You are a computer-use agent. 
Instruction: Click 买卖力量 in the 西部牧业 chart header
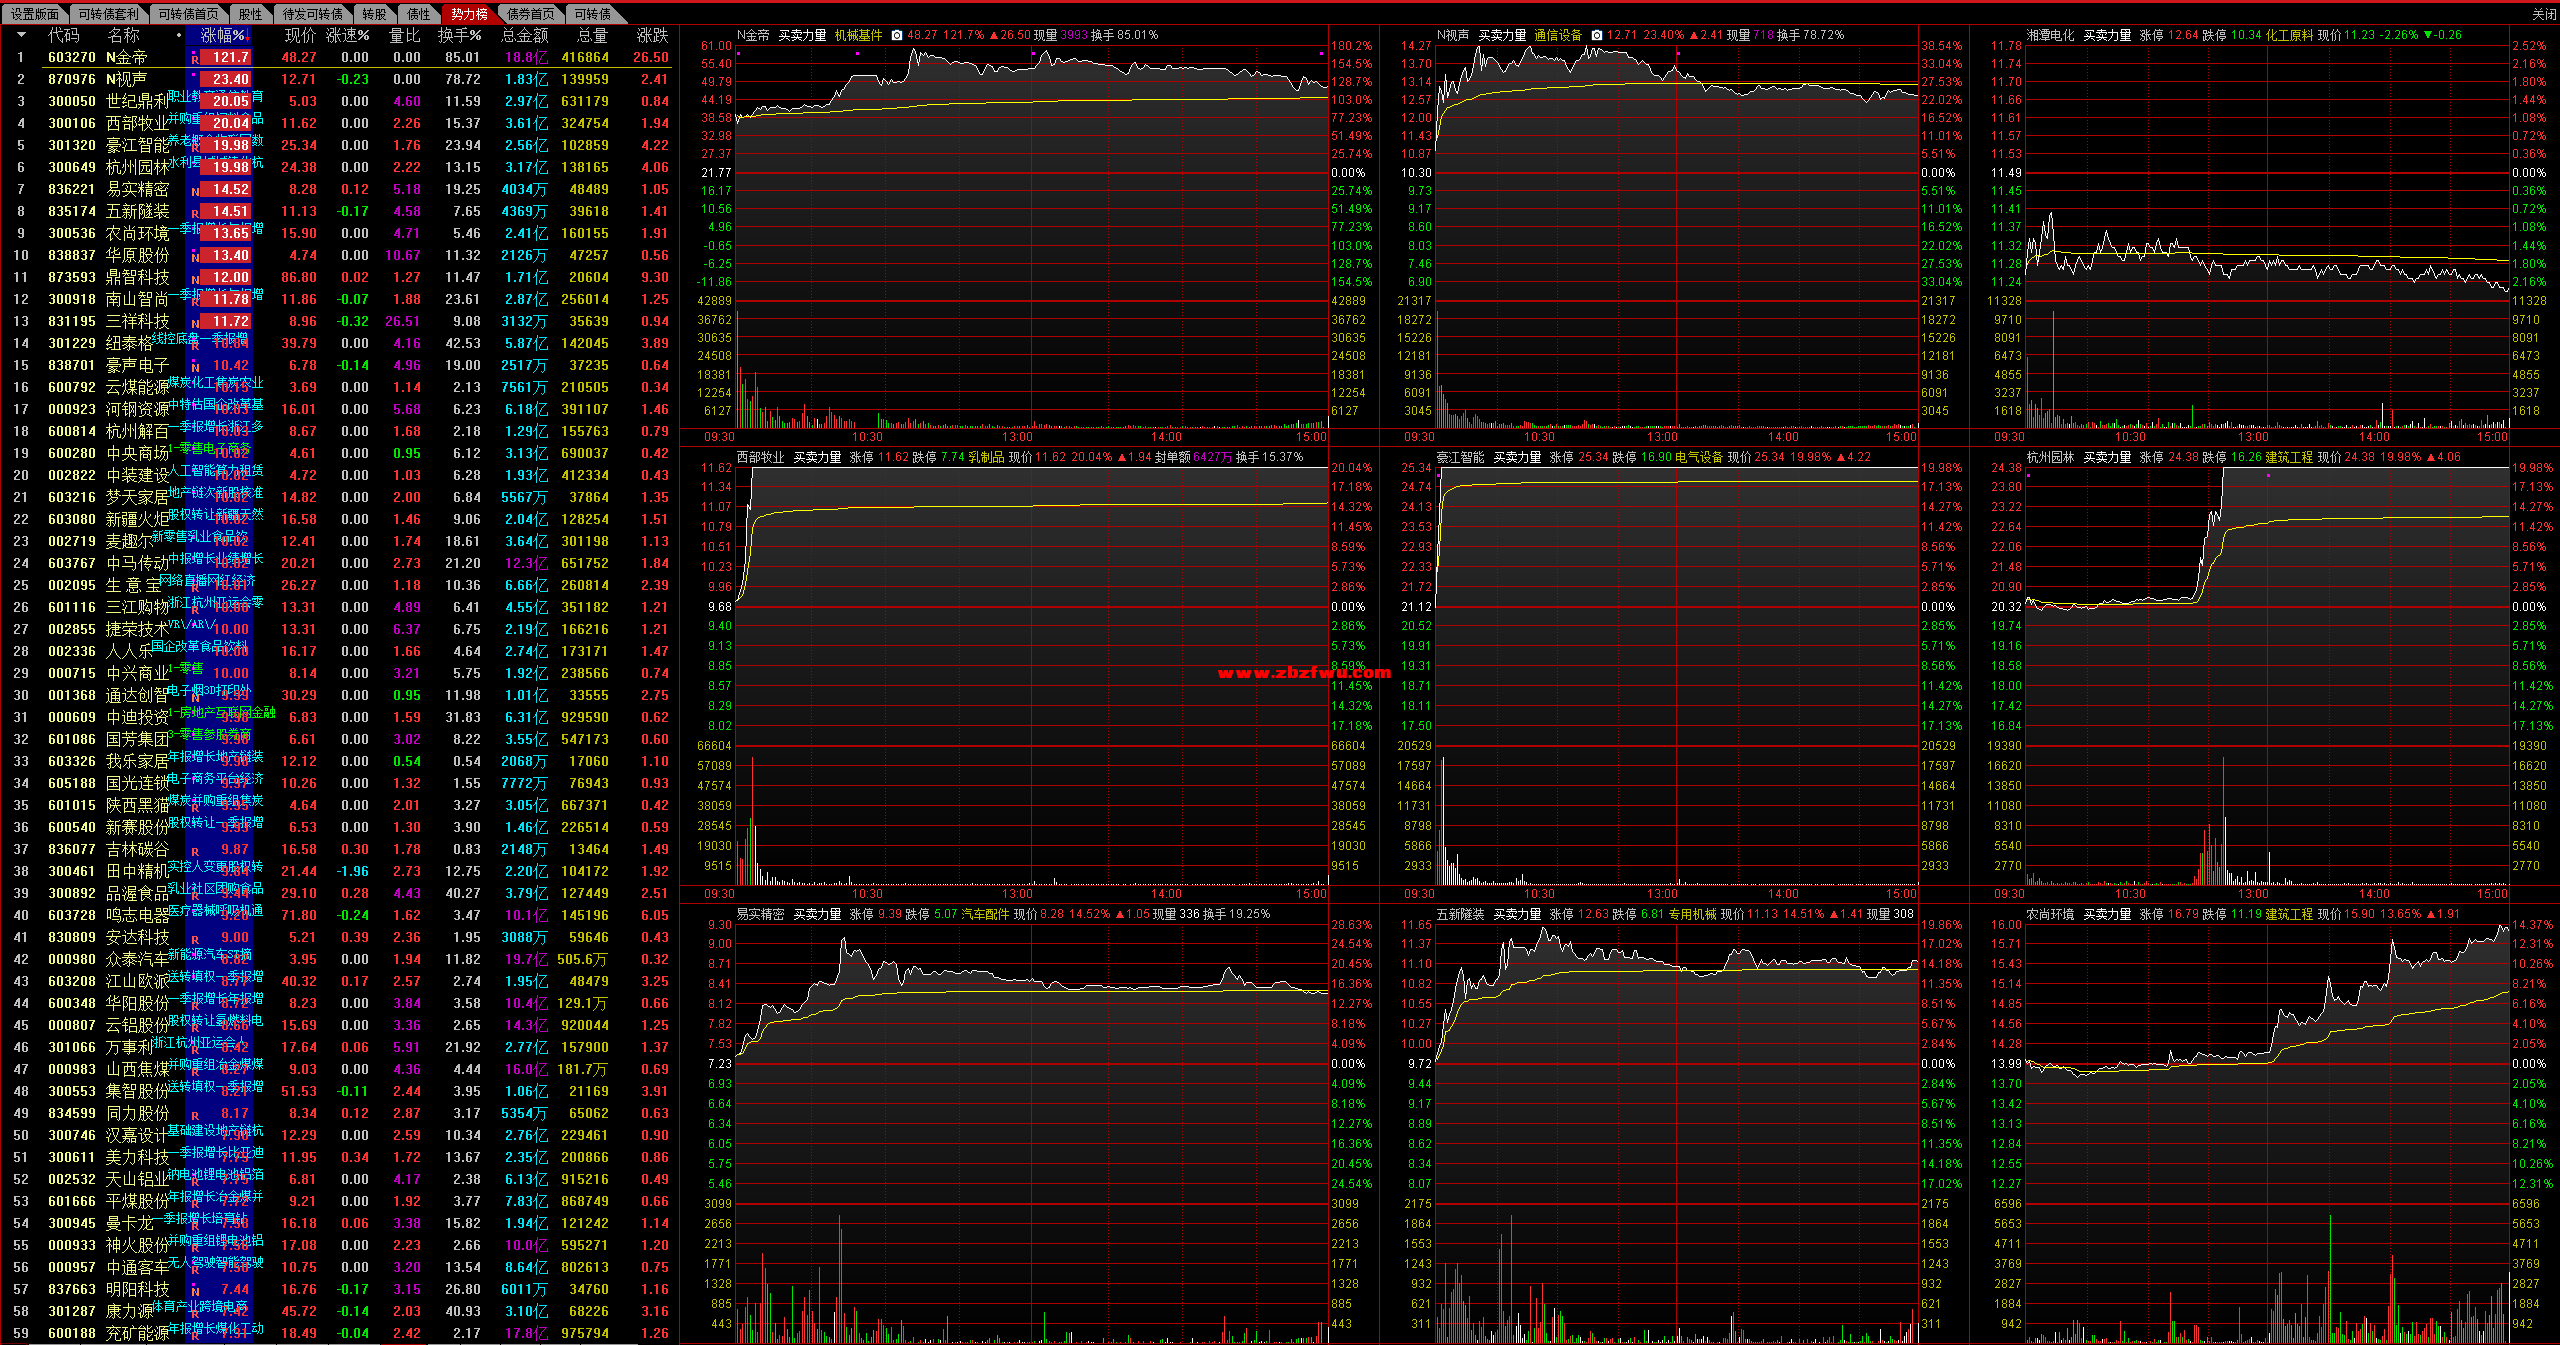point(817,457)
